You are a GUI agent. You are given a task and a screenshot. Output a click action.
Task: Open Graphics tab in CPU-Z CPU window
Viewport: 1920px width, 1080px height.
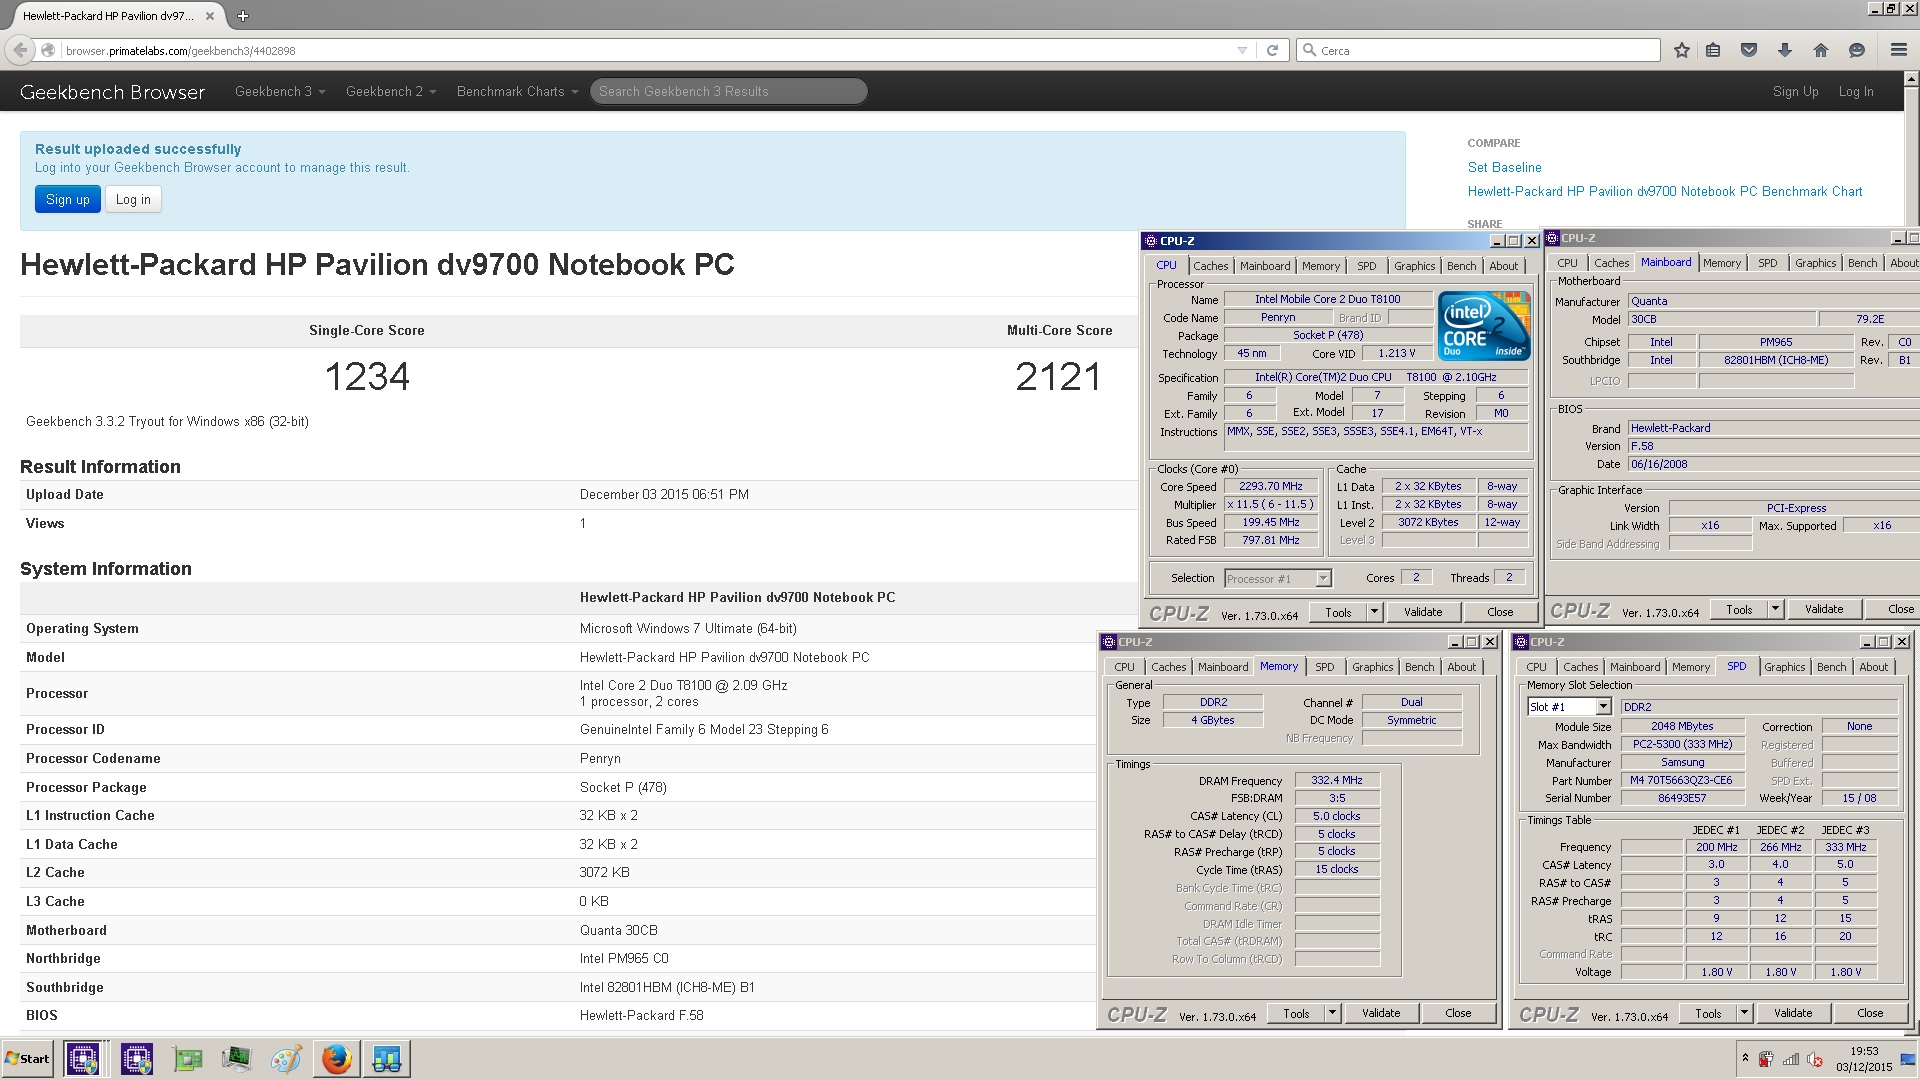(1414, 266)
